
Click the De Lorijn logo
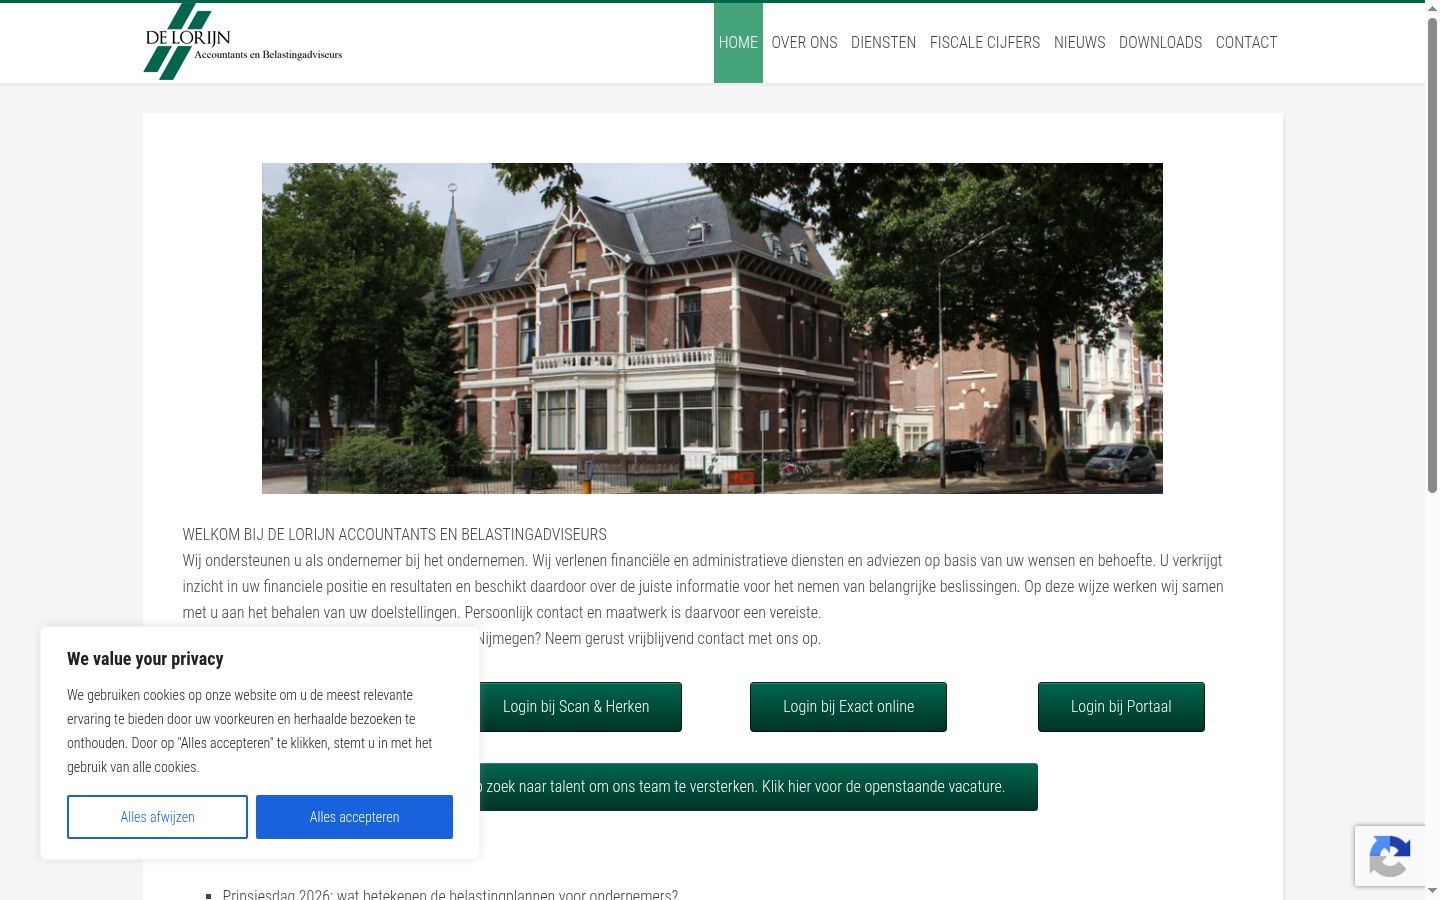tap(243, 42)
